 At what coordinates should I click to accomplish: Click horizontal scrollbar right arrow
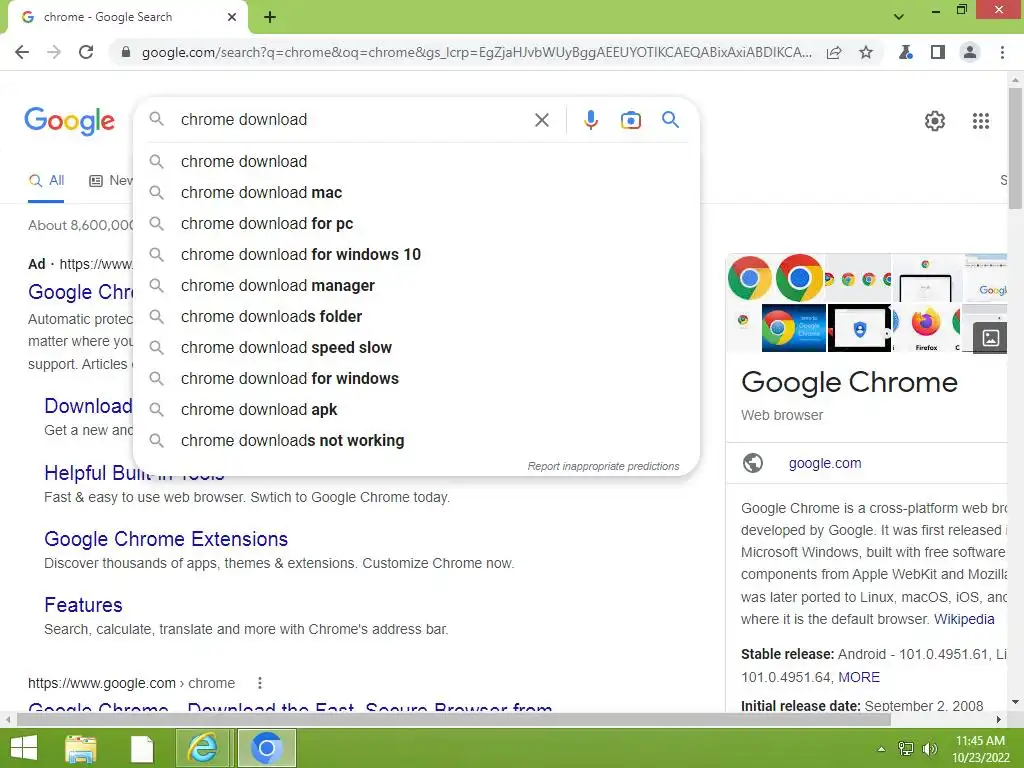coord(999,720)
